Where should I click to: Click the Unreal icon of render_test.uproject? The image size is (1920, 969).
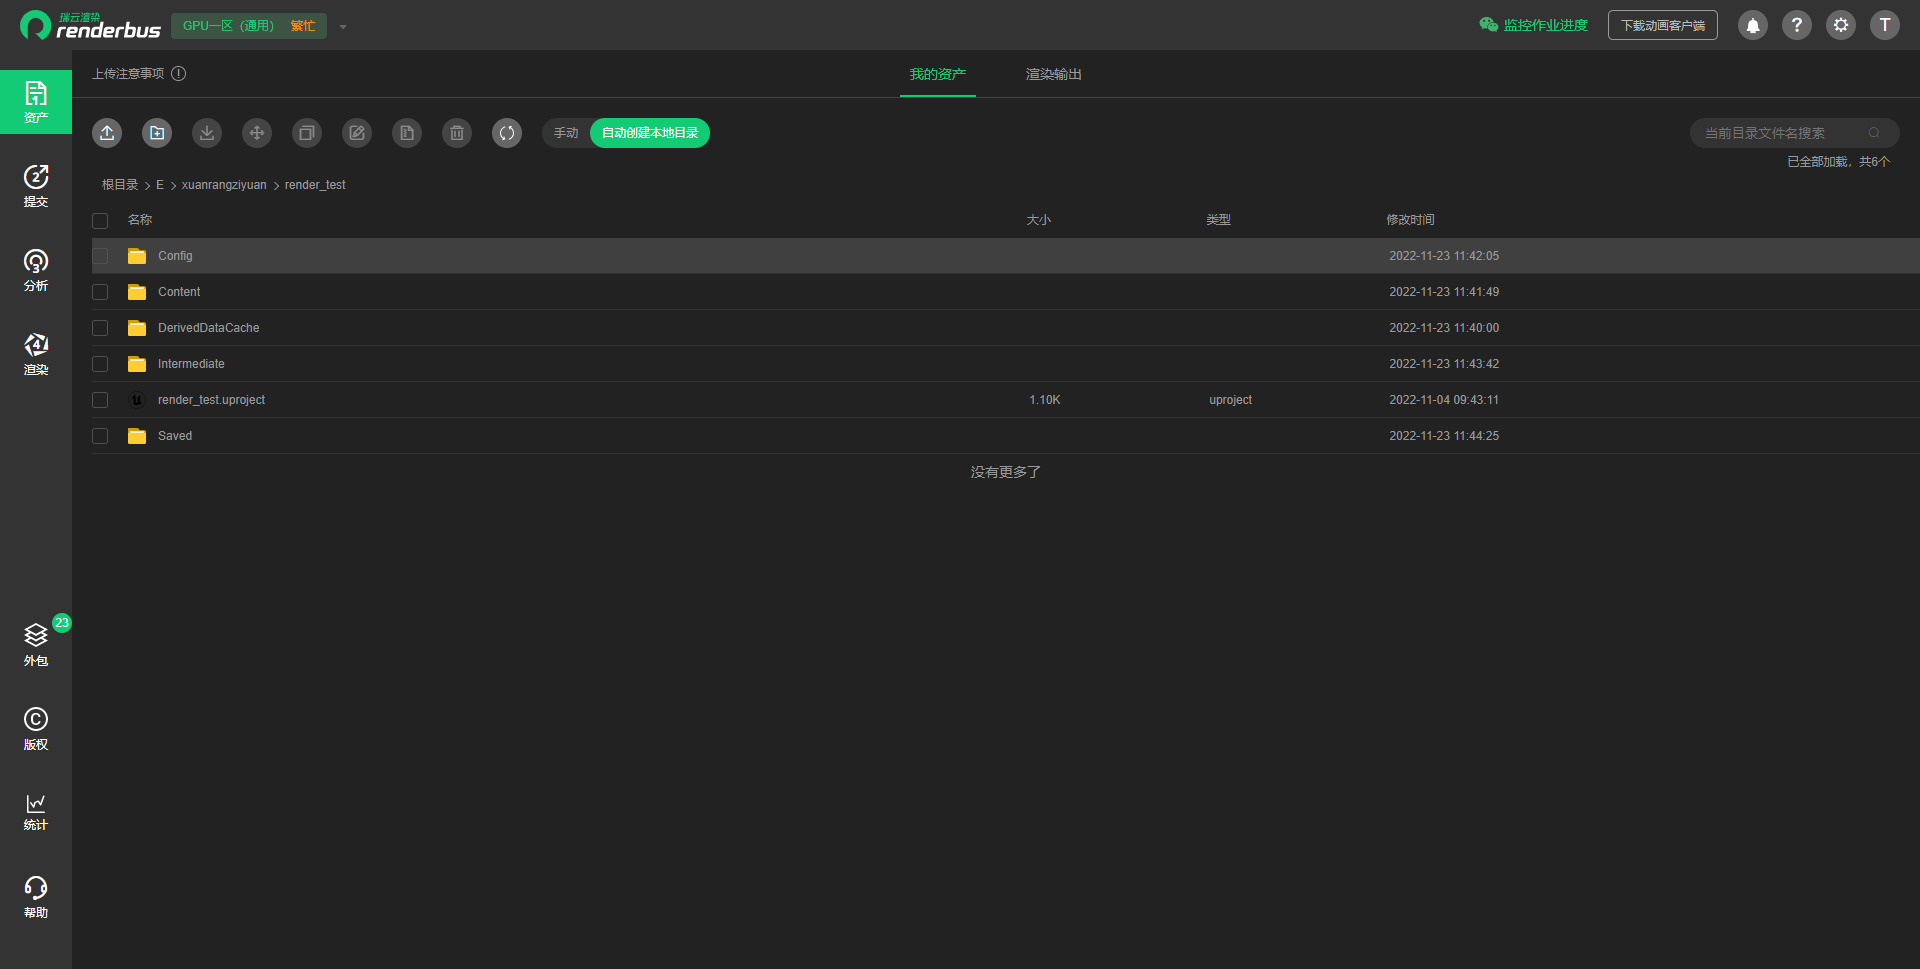coord(137,400)
